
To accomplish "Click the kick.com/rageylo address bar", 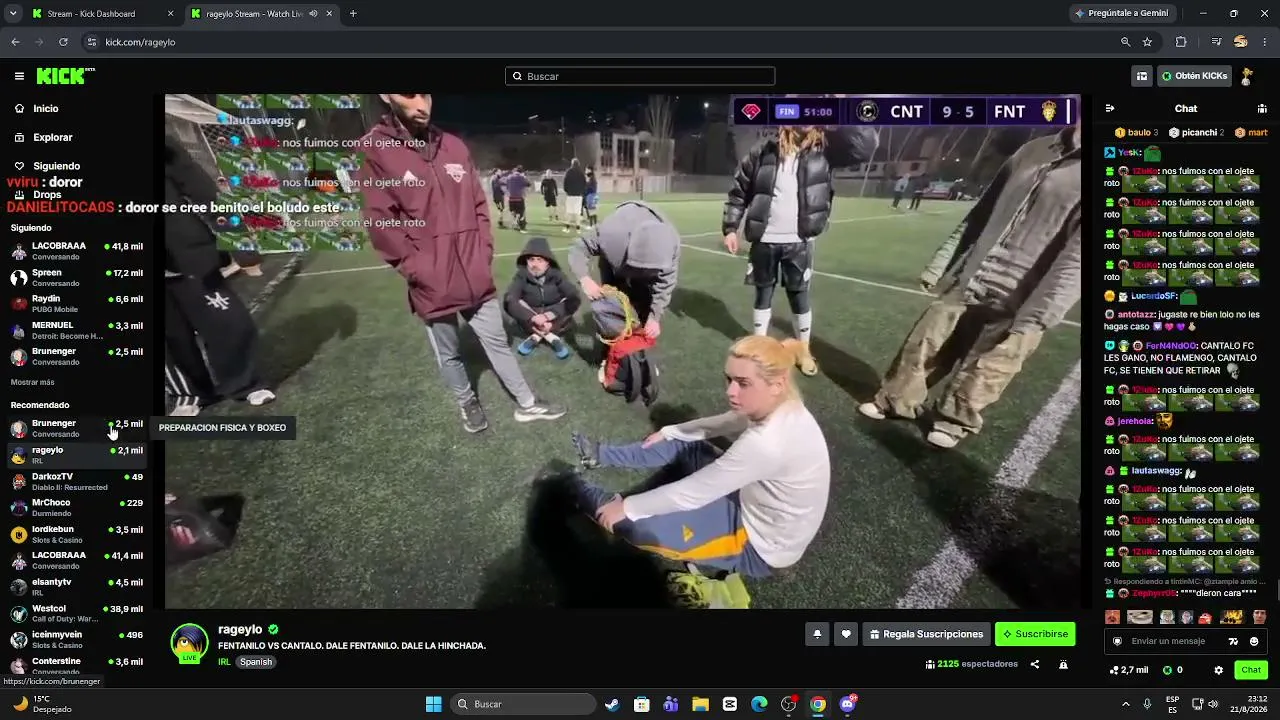I will [x=600, y=42].
